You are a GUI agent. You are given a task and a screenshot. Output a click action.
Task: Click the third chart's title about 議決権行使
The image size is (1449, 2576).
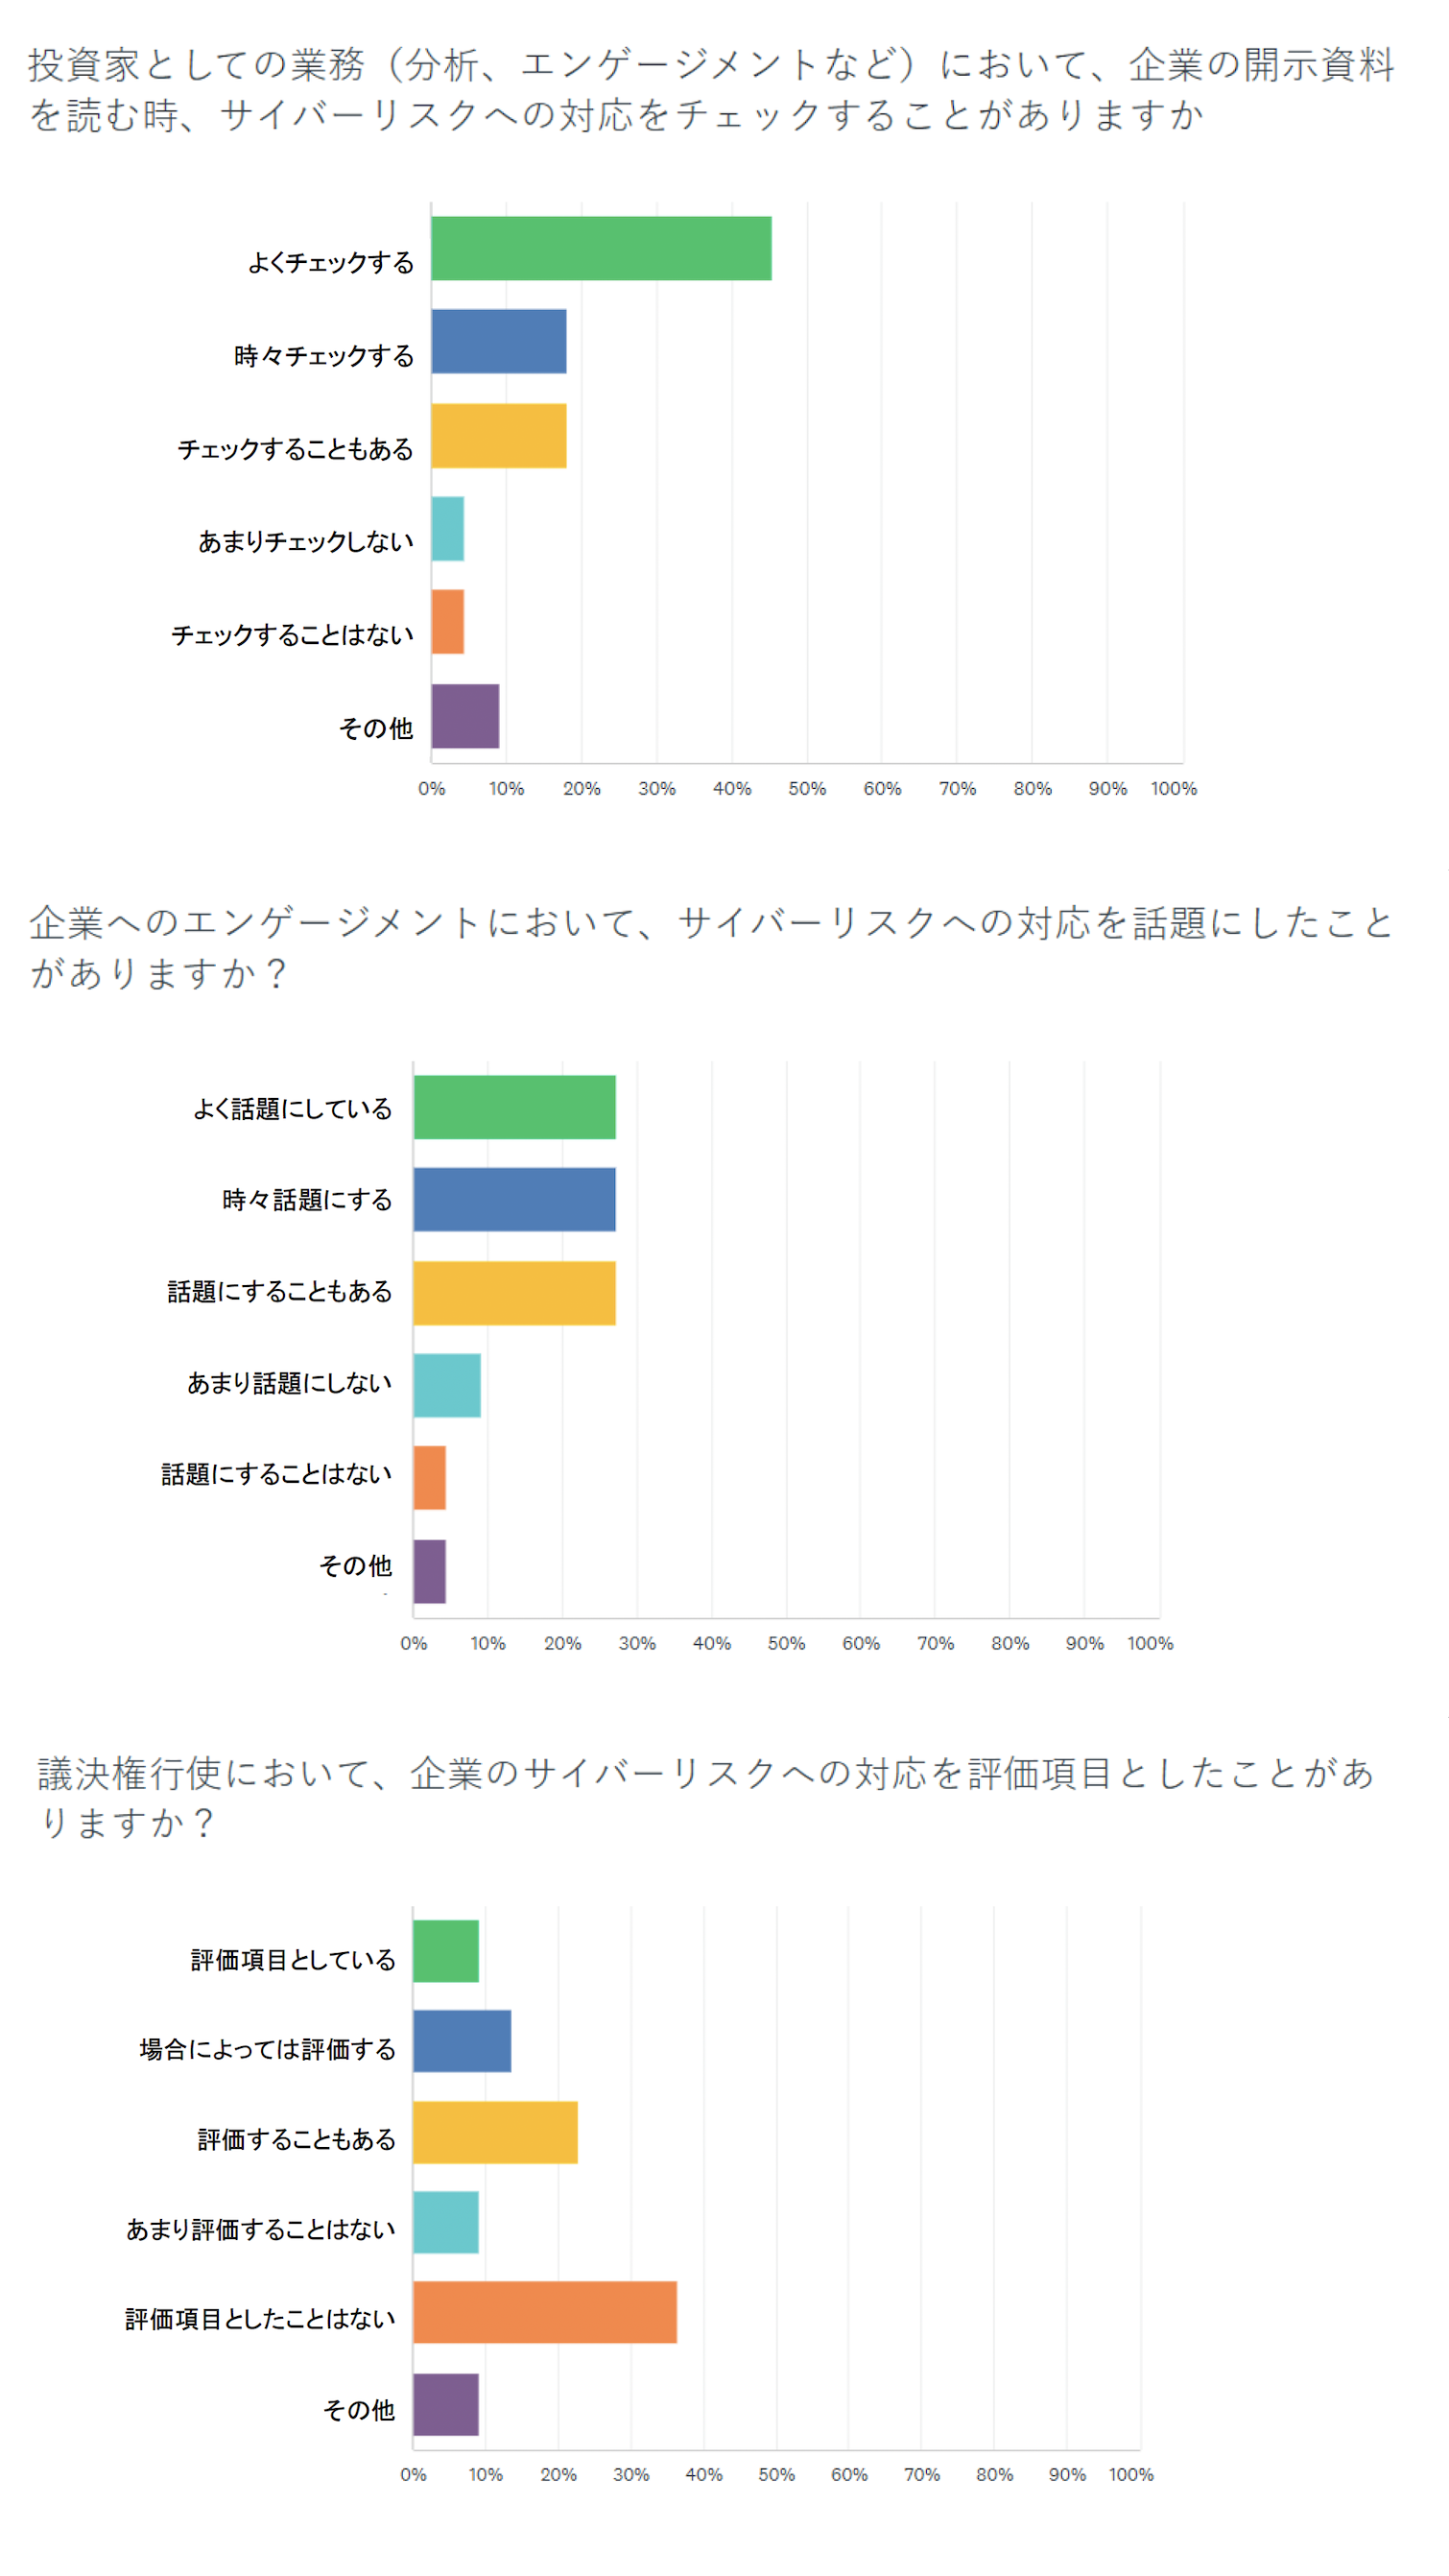tap(705, 1797)
